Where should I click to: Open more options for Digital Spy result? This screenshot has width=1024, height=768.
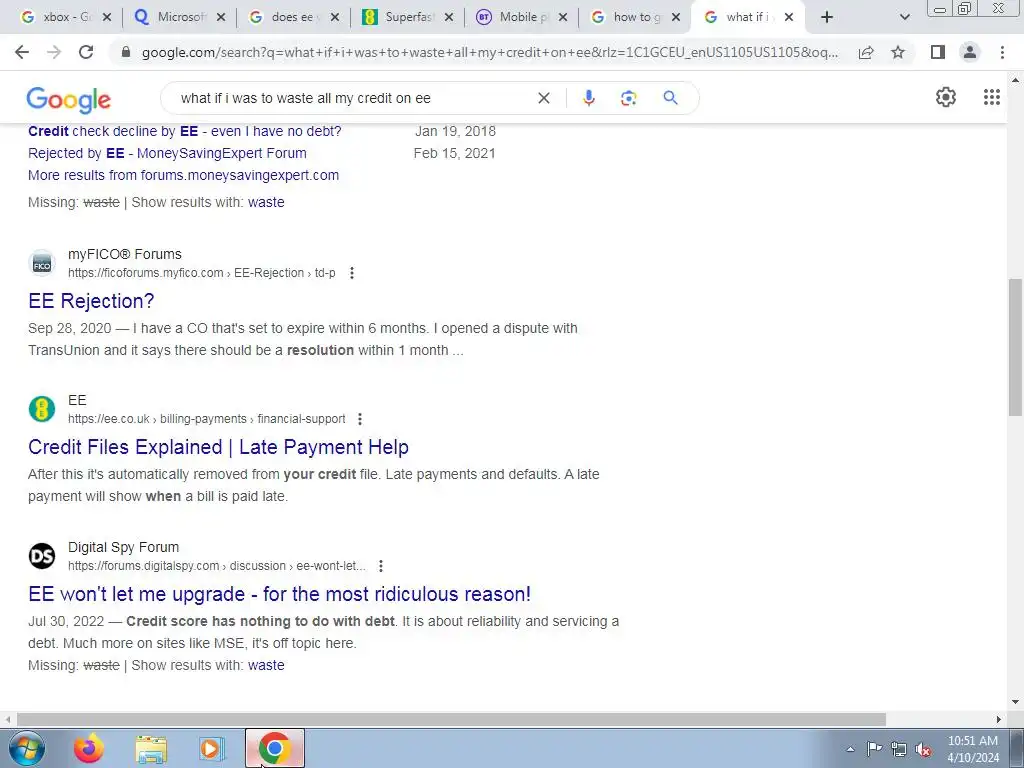click(381, 566)
